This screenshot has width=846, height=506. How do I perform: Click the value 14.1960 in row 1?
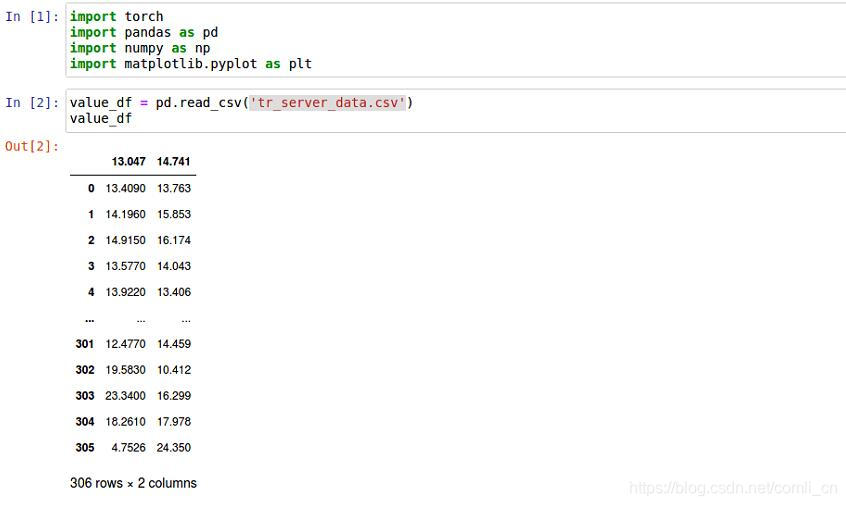pyautogui.click(x=126, y=214)
